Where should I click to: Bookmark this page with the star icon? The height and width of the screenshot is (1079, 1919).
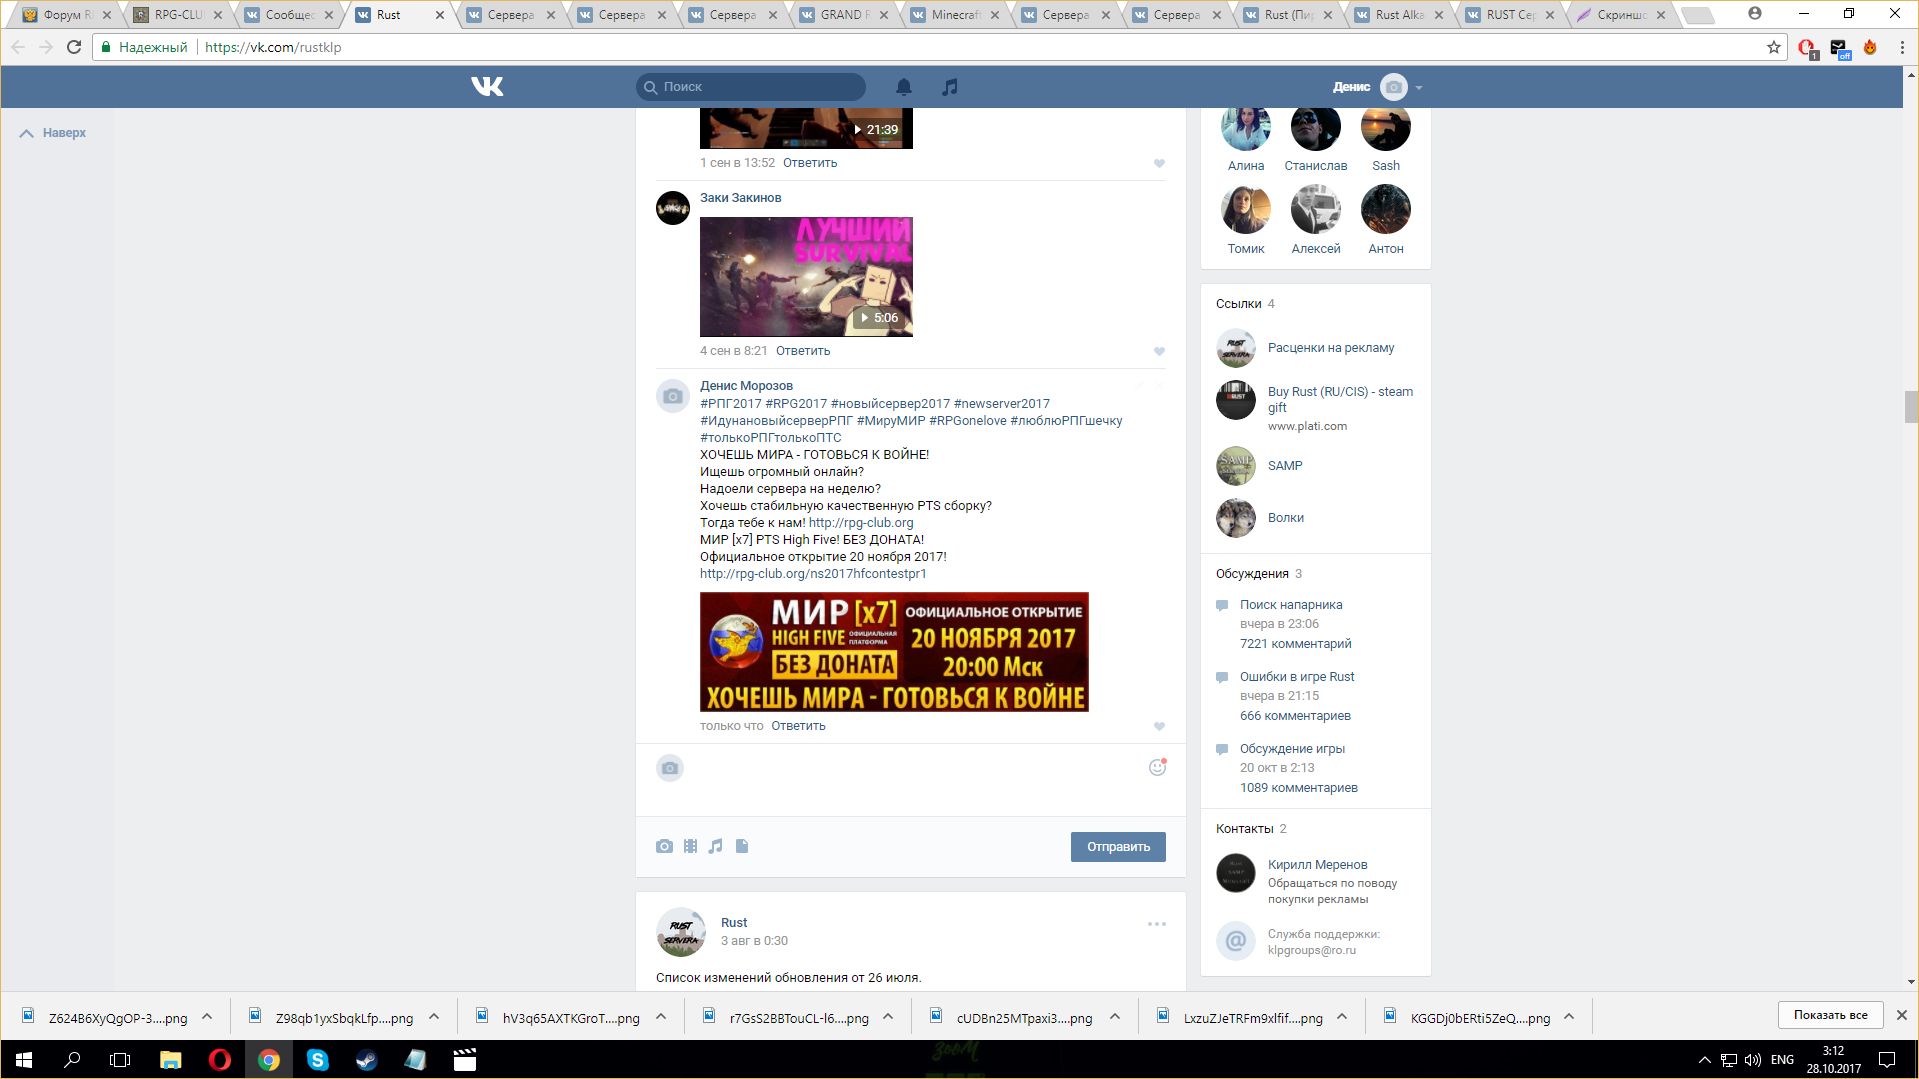pos(1774,47)
